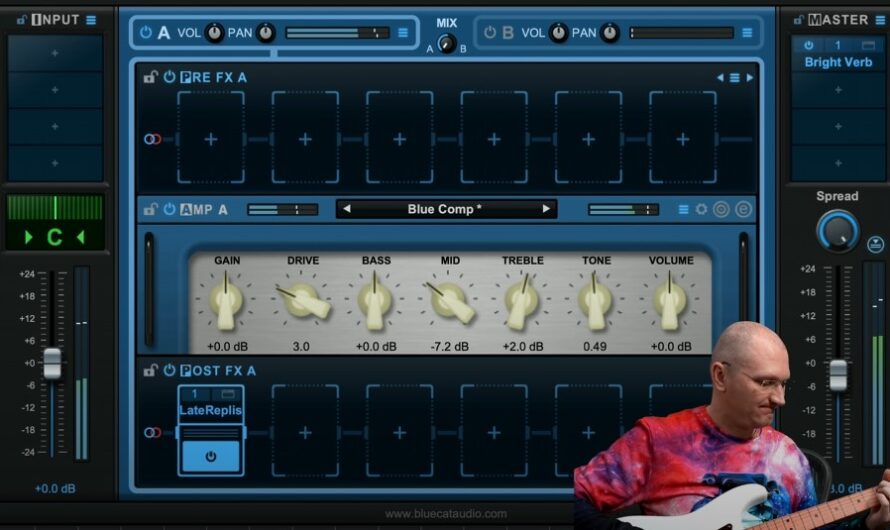The width and height of the screenshot is (890, 530).
Task: Toggle AMP A power button
Action: (169, 209)
